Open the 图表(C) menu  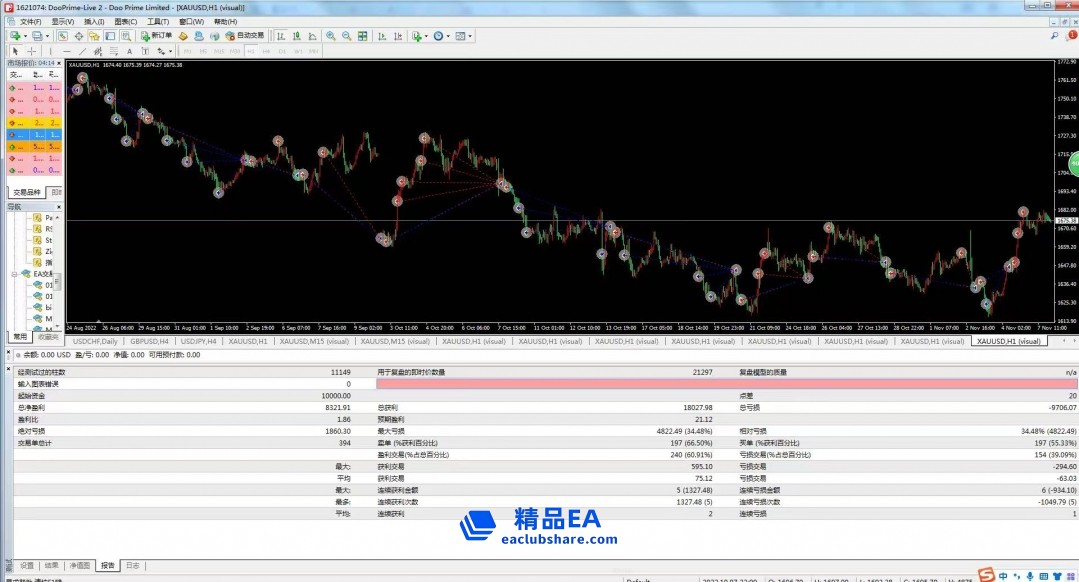125,21
